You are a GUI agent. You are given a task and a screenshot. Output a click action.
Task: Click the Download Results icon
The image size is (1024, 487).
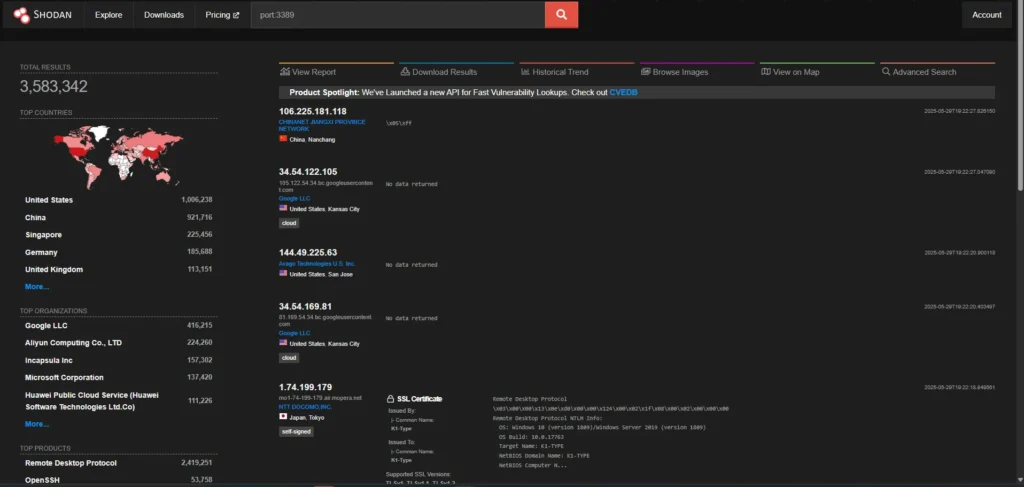point(405,71)
